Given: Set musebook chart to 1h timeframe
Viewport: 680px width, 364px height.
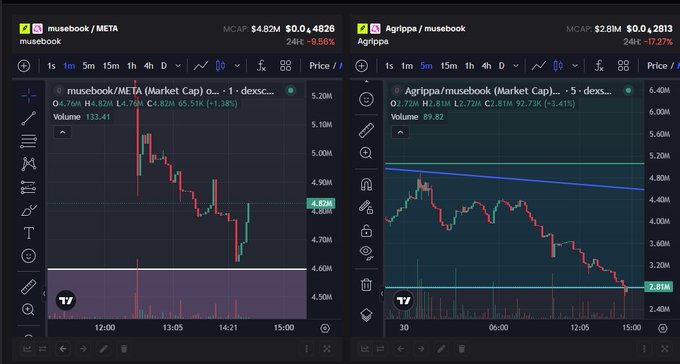Looking at the screenshot, I should click(131, 66).
